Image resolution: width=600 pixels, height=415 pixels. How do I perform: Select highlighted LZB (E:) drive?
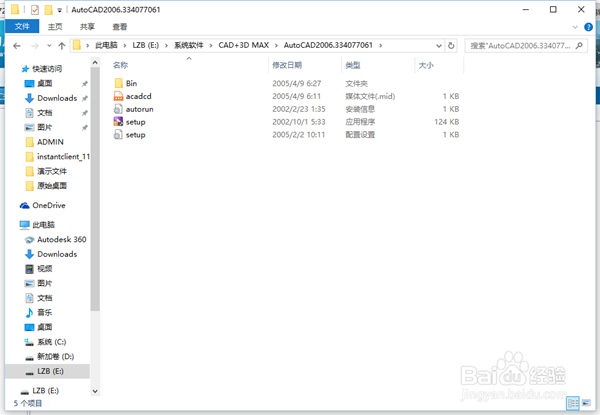coord(50,371)
